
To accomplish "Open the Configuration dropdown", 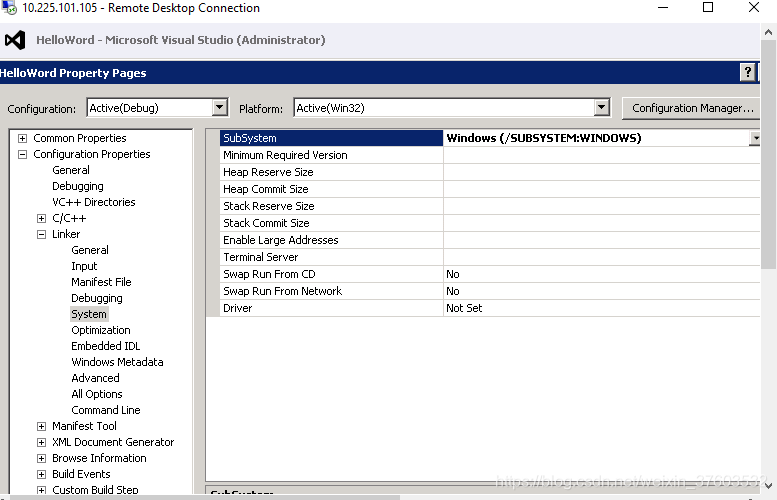I will click(x=220, y=108).
